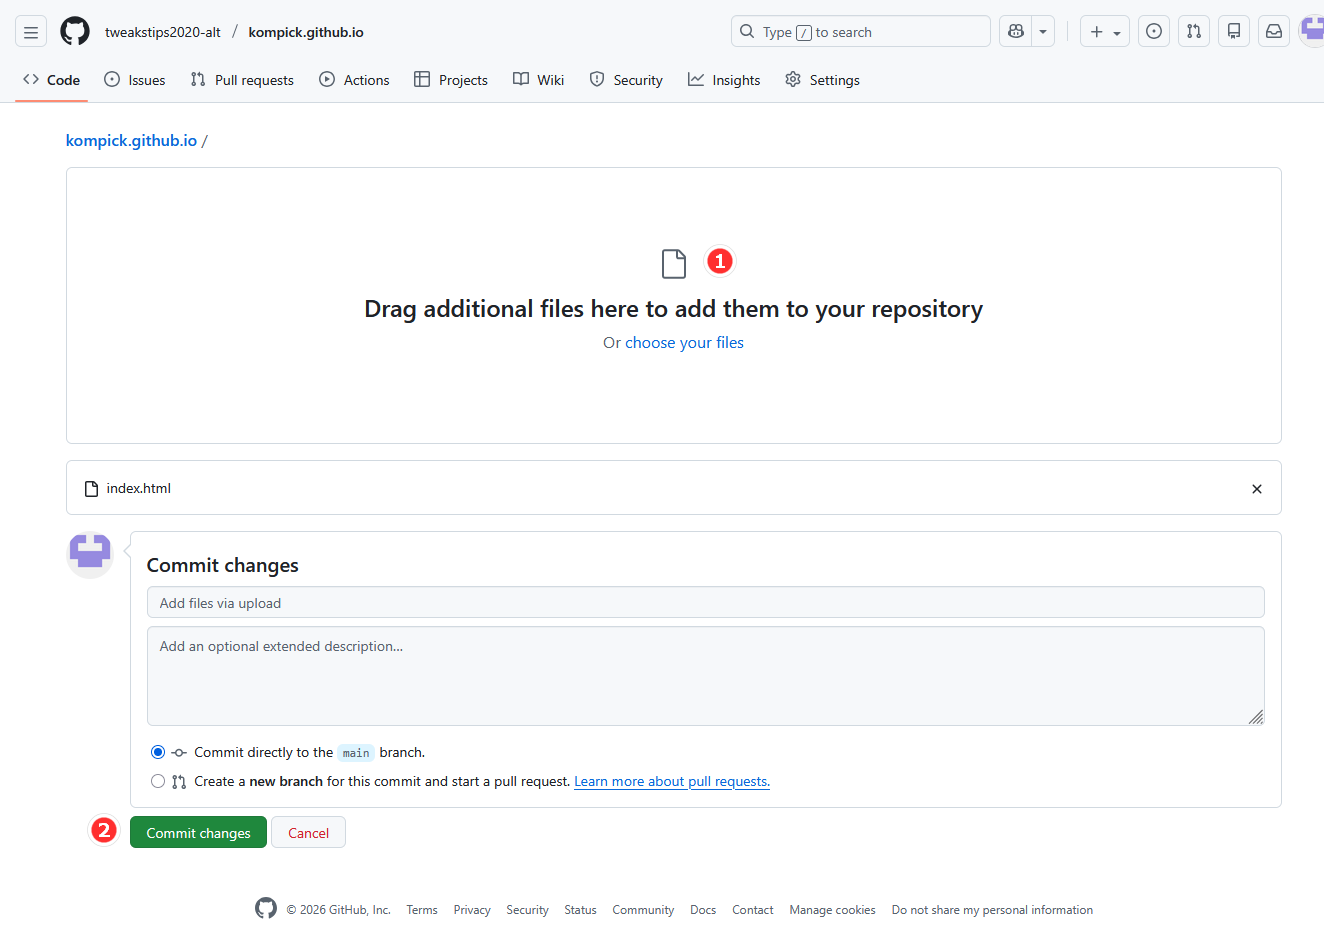Open the issues icon in the header
This screenshot has height=930, width=1324.
tap(1153, 31)
